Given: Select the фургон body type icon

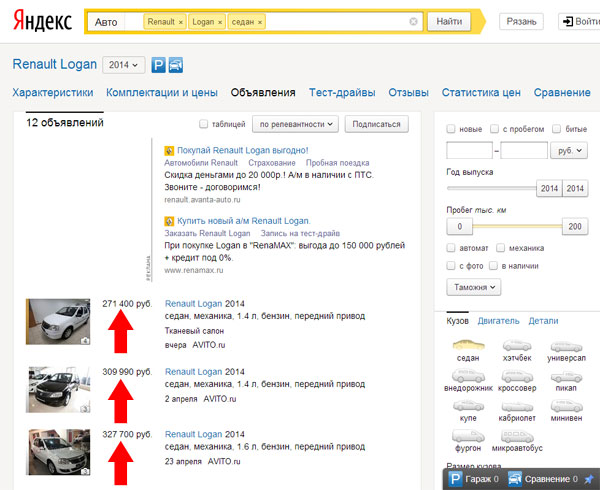Looking at the screenshot, I should coord(468,436).
